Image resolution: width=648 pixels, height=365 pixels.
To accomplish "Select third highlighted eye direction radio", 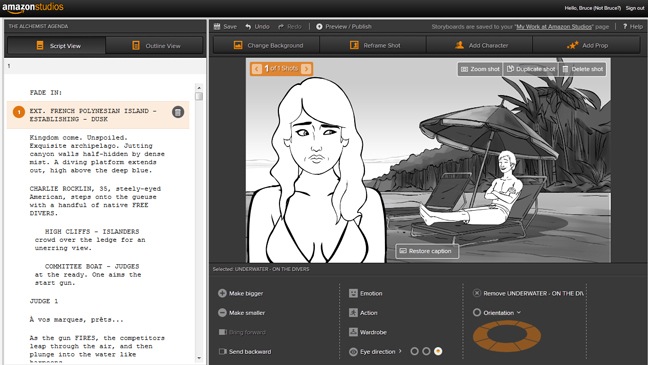I will click(x=438, y=351).
